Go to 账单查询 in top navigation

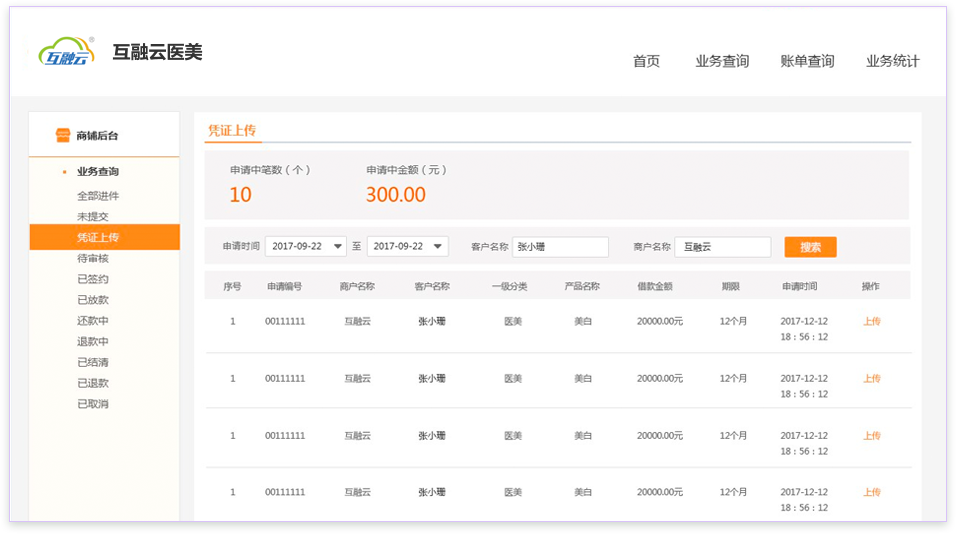[x=807, y=61]
